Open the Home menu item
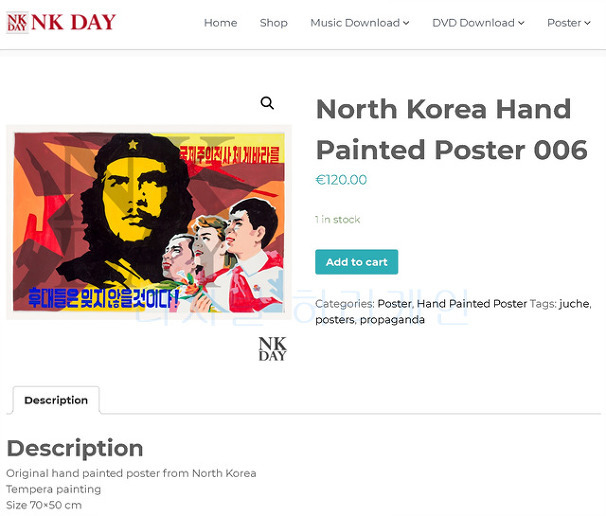The width and height of the screenshot is (606, 516). coord(220,23)
